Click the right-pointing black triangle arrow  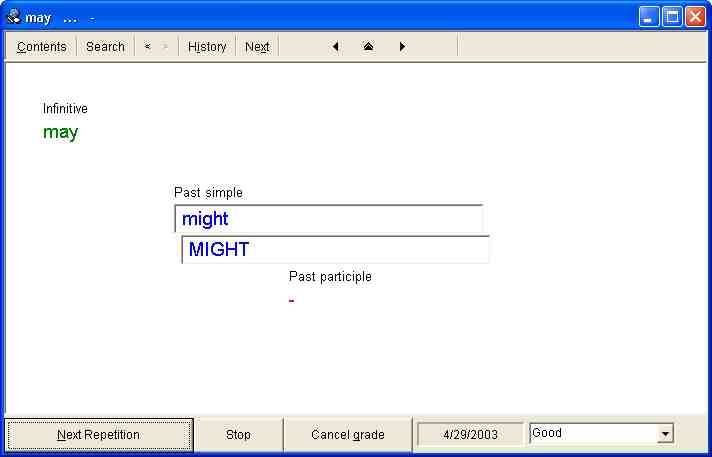[402, 47]
